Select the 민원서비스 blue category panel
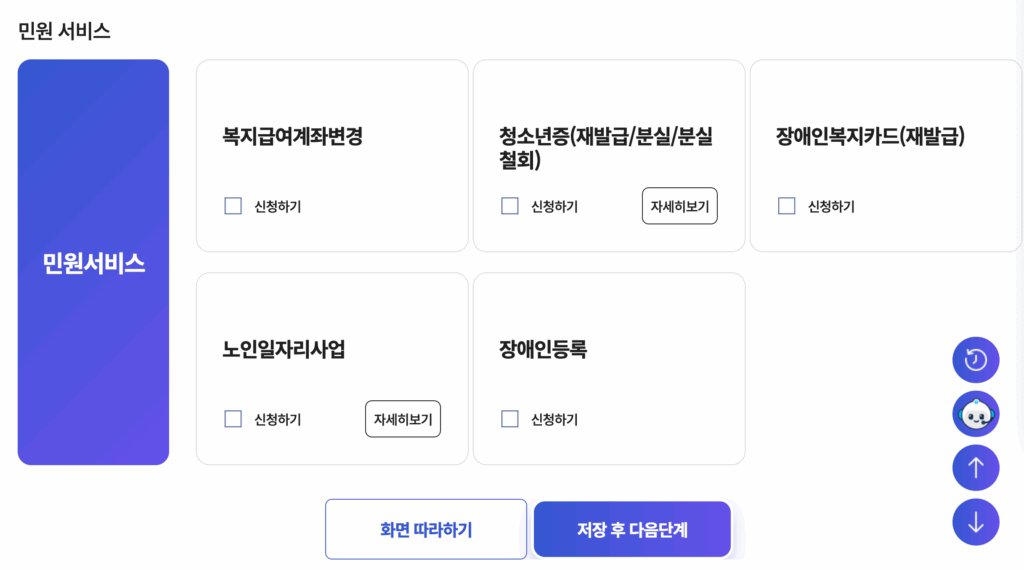This screenshot has height=570, width=1024. pyautogui.click(x=93, y=262)
